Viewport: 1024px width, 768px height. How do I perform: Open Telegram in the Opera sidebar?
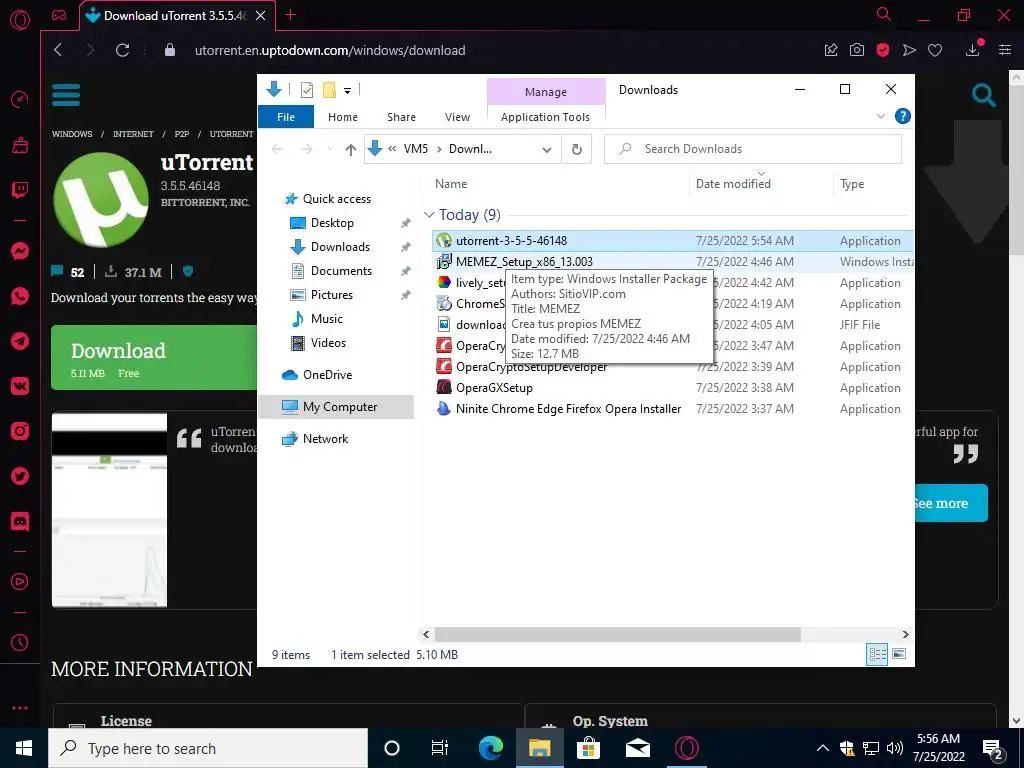(x=20, y=341)
